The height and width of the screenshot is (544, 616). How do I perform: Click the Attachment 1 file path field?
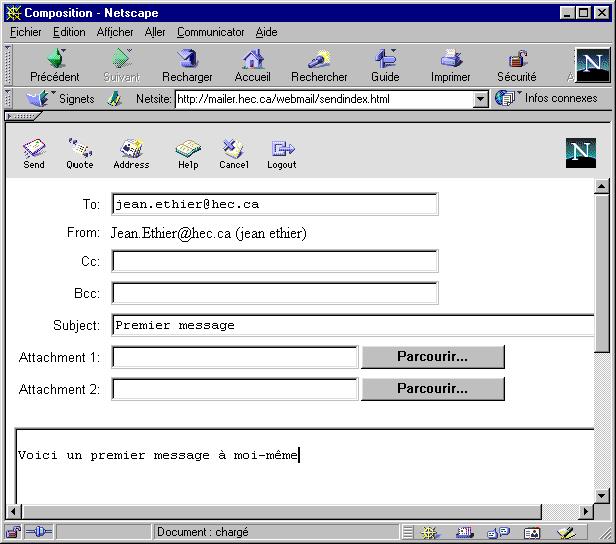[x=235, y=357]
